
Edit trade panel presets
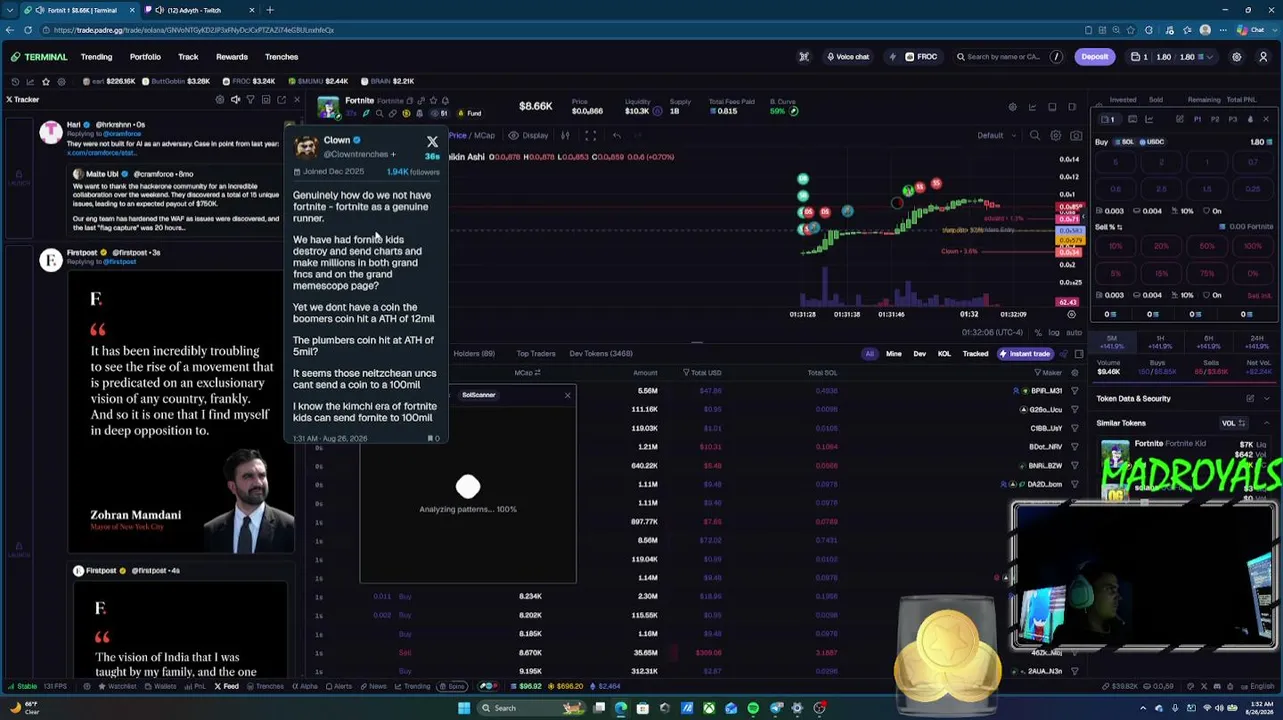tap(1180, 120)
